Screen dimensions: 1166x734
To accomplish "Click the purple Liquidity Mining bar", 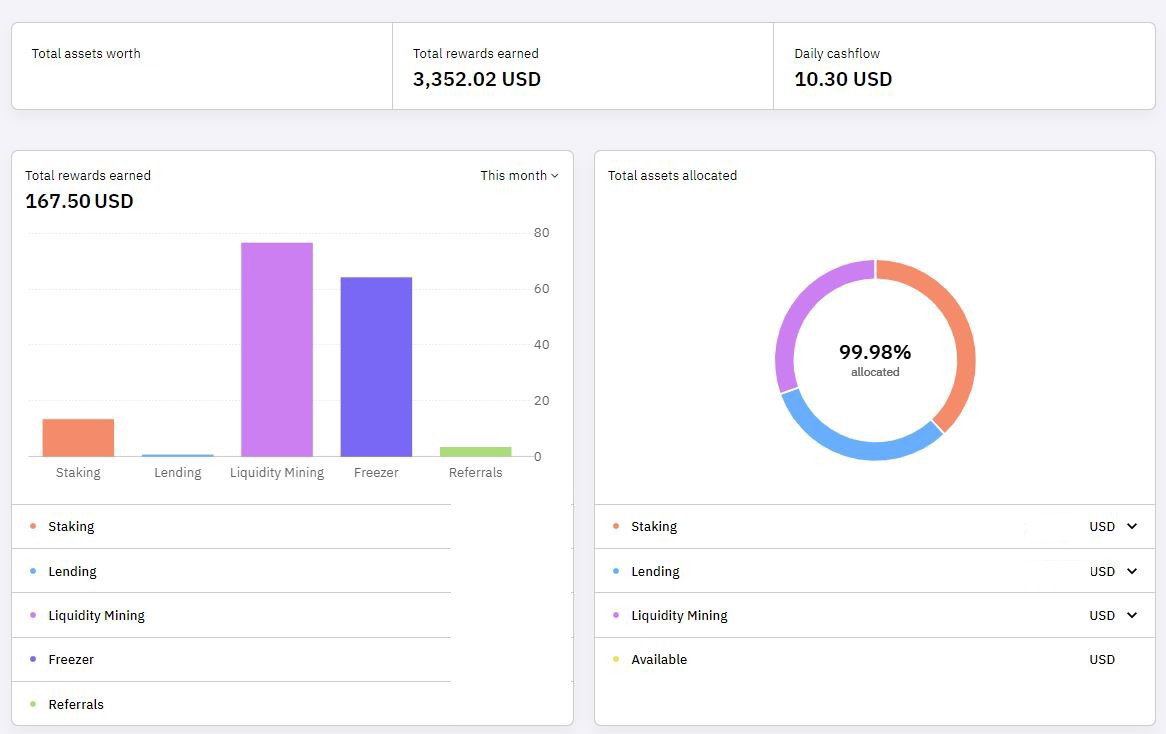I will (x=277, y=350).
